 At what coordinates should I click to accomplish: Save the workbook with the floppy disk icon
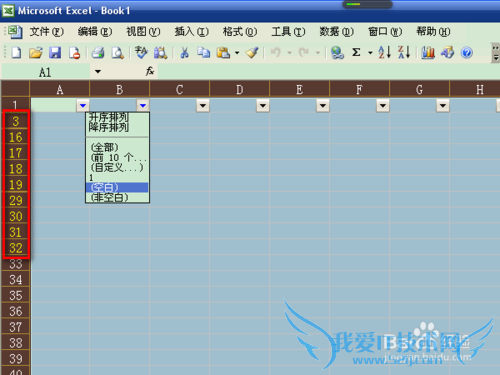pyautogui.click(x=55, y=53)
